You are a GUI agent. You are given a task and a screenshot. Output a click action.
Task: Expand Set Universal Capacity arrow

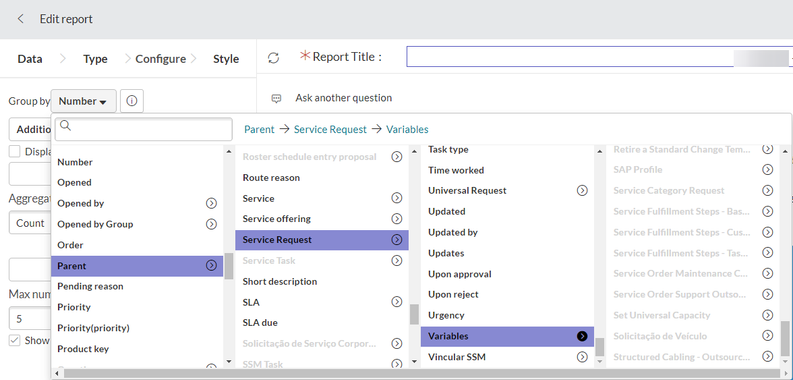coord(768,315)
